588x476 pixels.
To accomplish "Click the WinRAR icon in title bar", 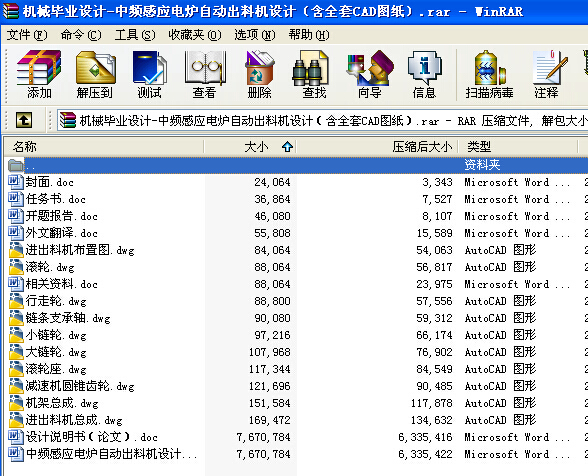I will pyautogui.click(x=10, y=11).
